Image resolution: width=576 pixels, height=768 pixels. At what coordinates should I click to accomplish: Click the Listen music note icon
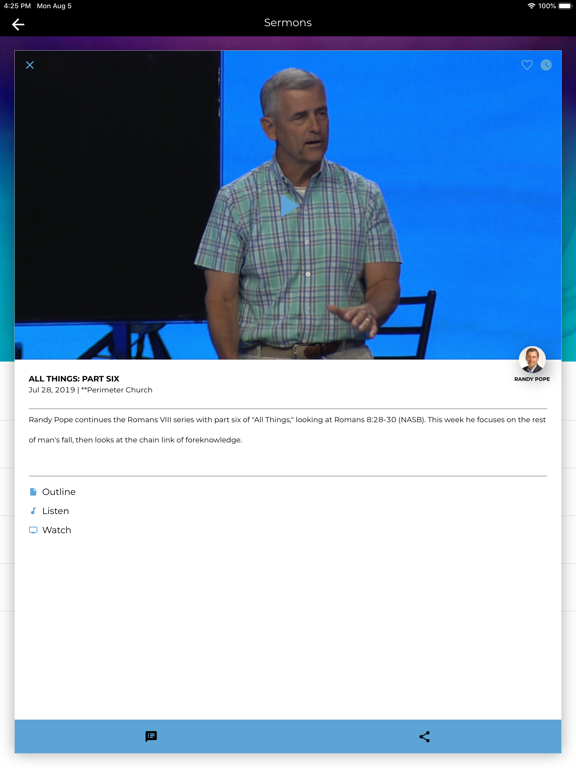(33, 511)
